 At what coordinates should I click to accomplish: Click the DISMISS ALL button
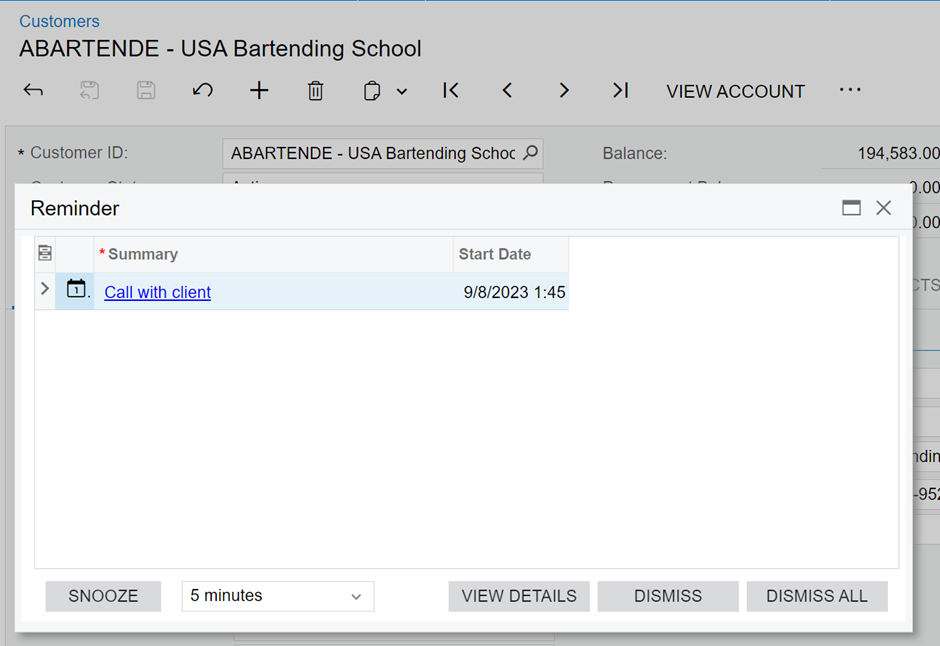(x=816, y=596)
